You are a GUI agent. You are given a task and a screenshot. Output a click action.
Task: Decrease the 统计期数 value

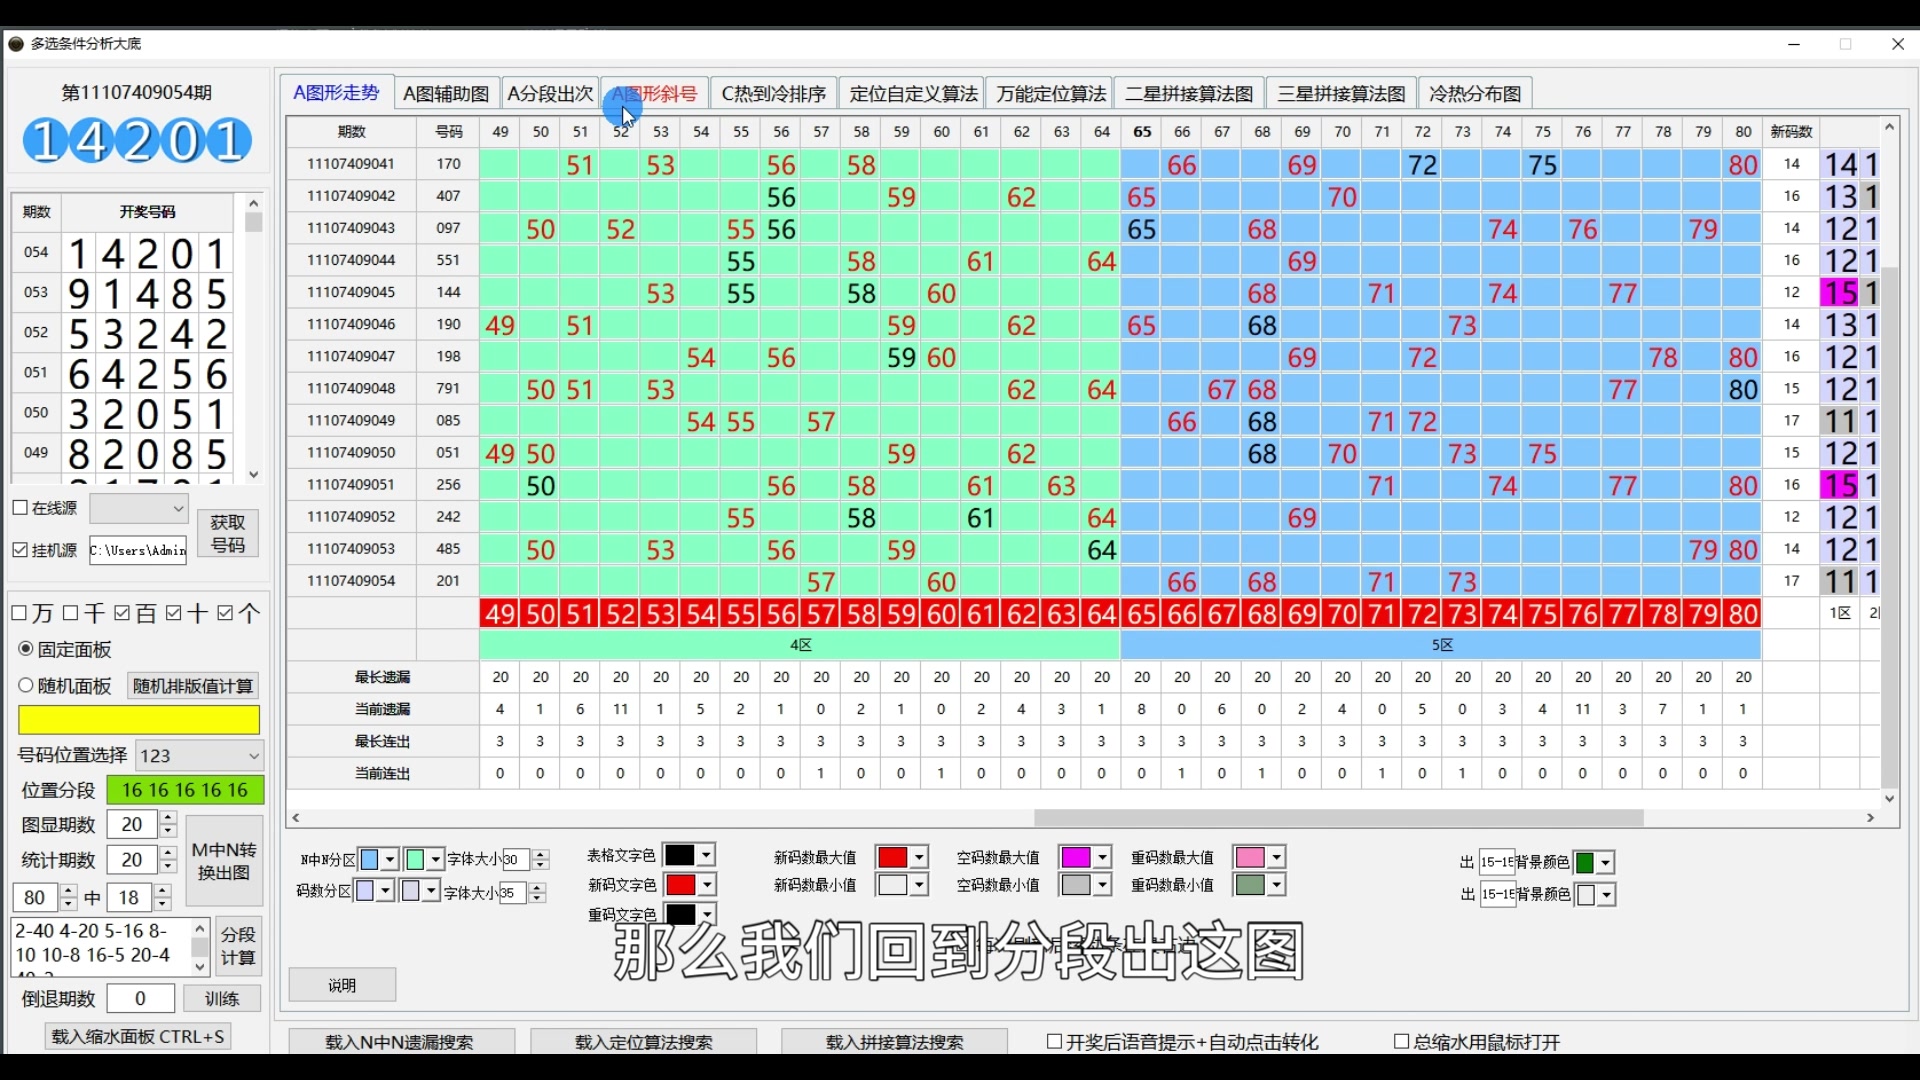tap(168, 867)
